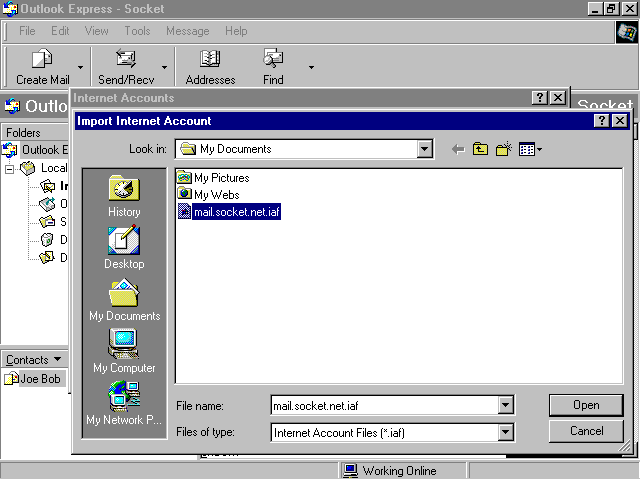Go back to last folder visited
This screenshot has height=480, width=640.
point(458,149)
